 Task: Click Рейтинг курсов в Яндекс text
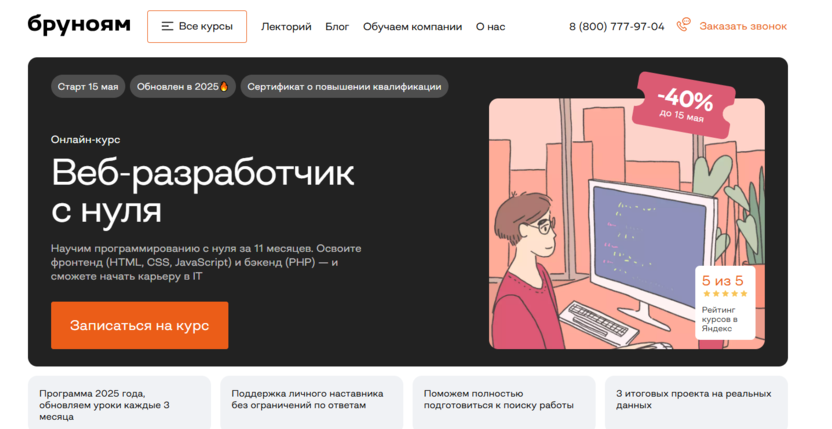click(x=720, y=319)
